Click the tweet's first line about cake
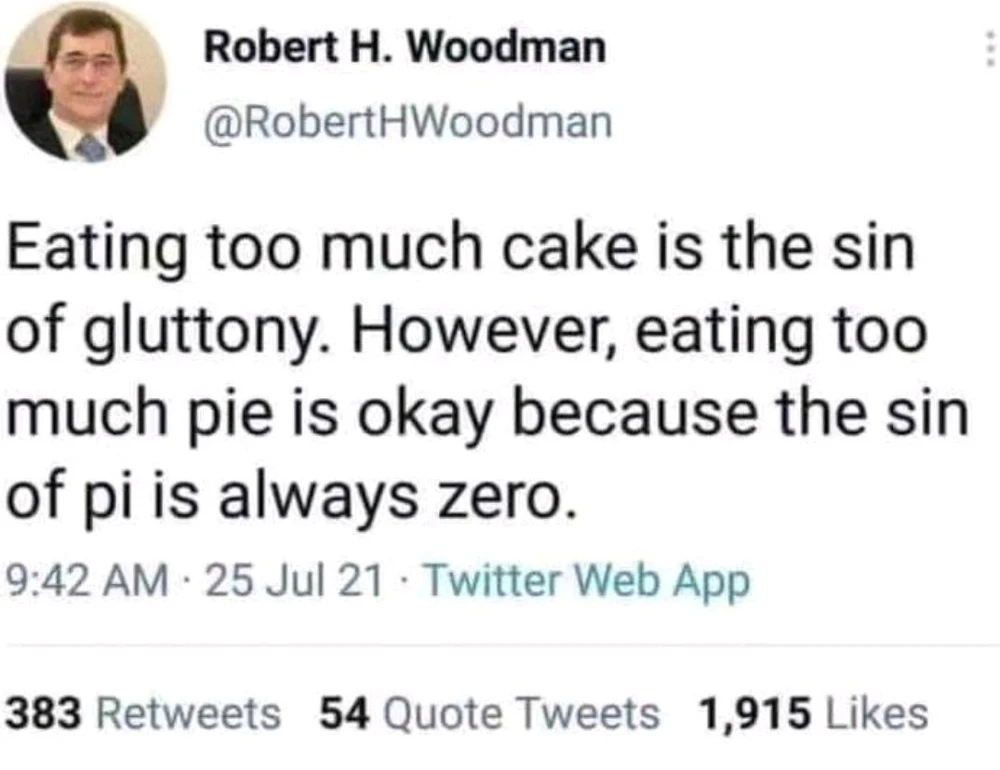This screenshot has width=1000, height=770. [461, 250]
